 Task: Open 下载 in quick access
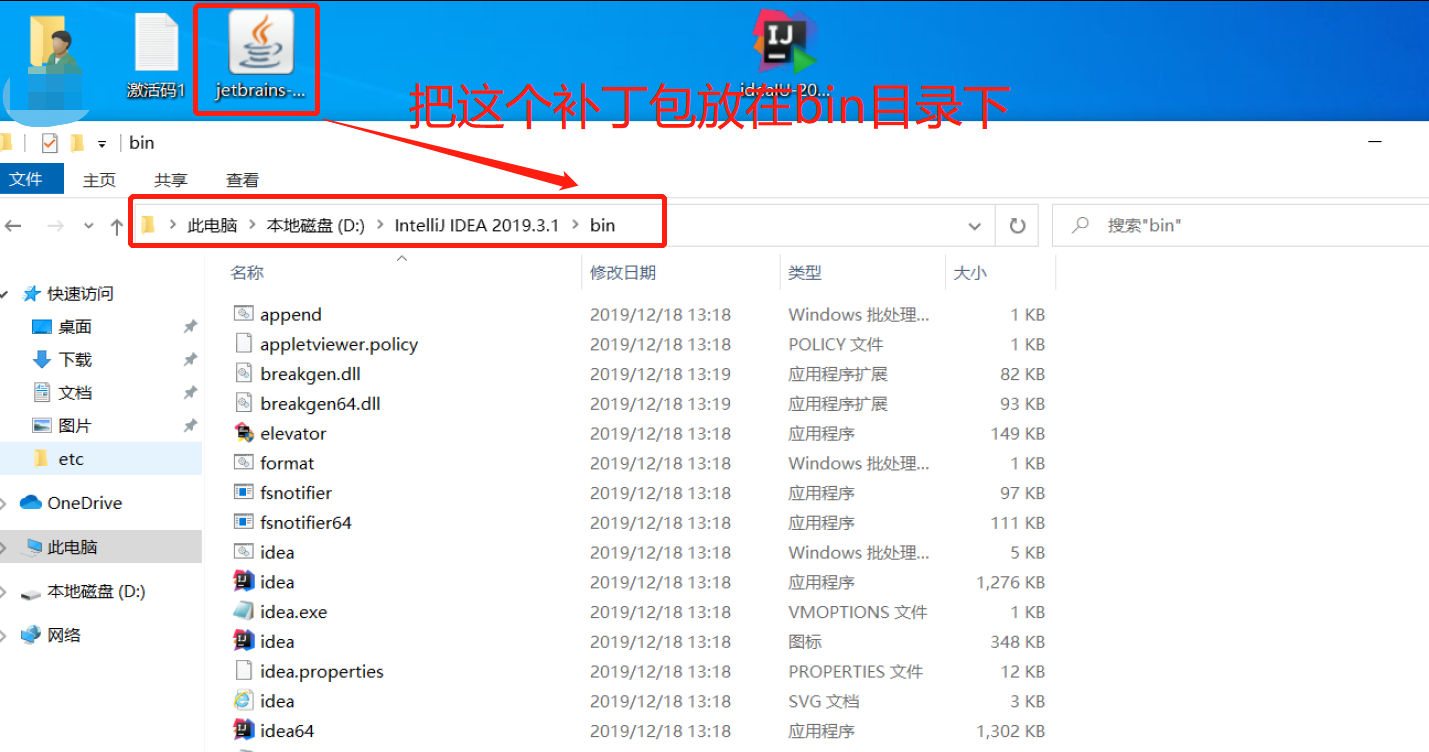pos(75,360)
